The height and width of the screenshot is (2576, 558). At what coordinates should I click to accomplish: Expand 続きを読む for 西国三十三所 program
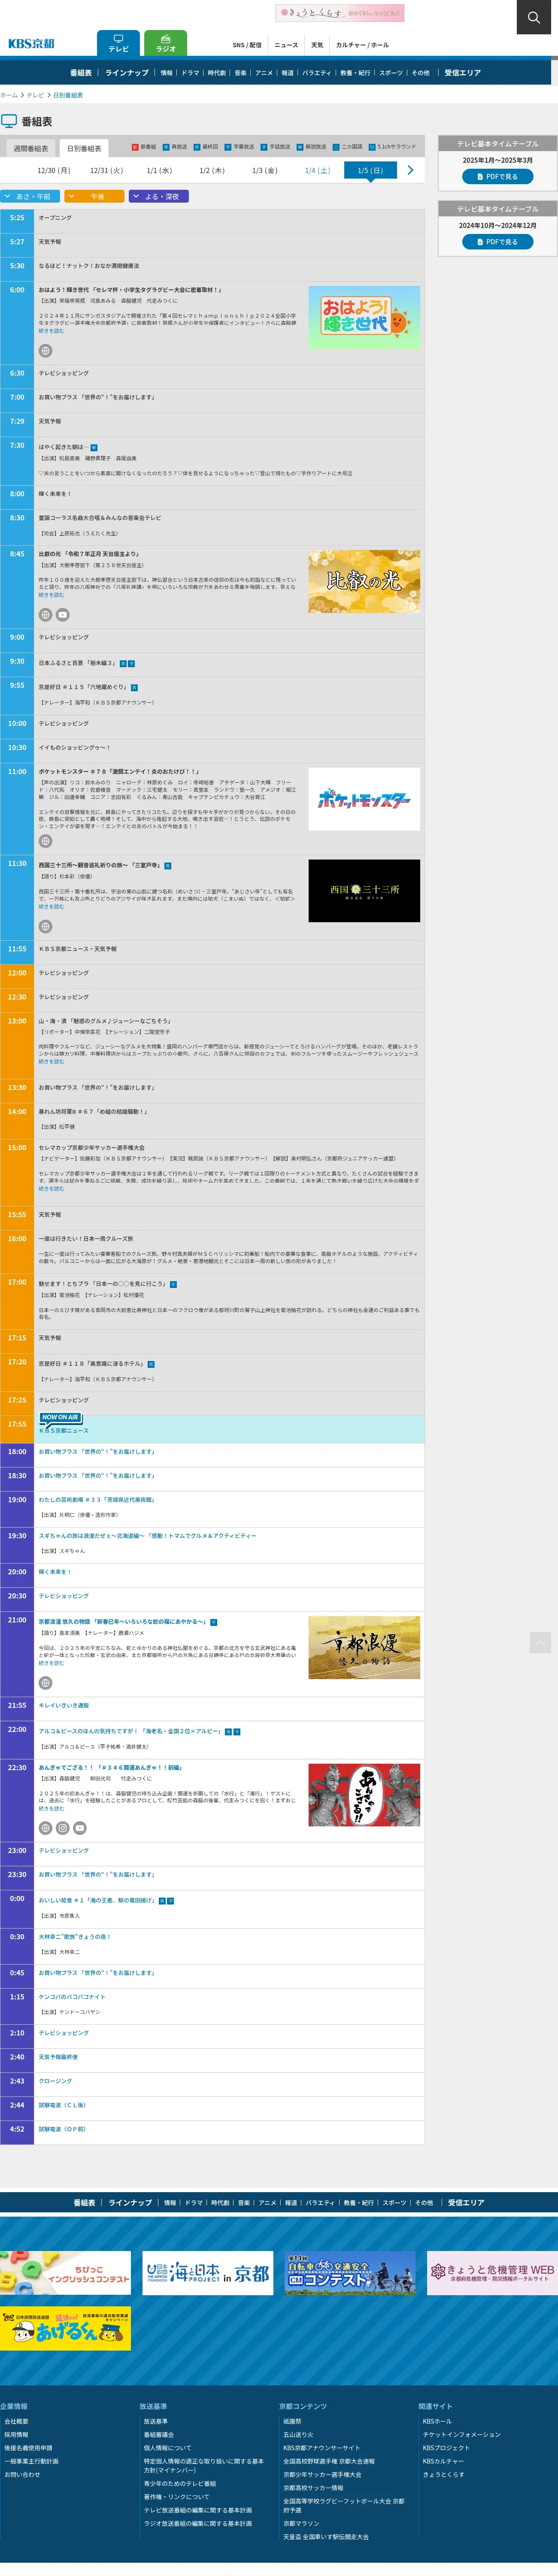tap(51, 907)
